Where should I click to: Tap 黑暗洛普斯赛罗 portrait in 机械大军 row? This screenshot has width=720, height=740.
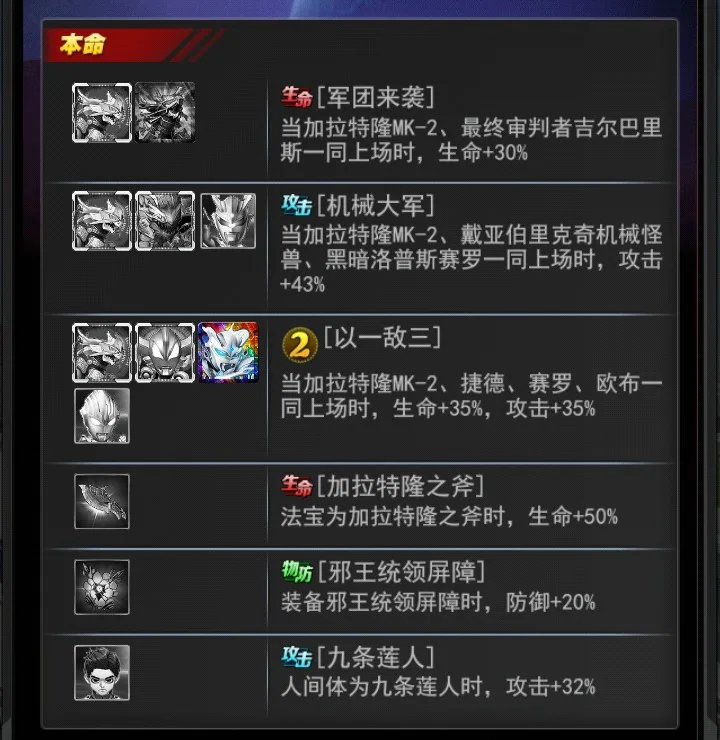click(228, 221)
